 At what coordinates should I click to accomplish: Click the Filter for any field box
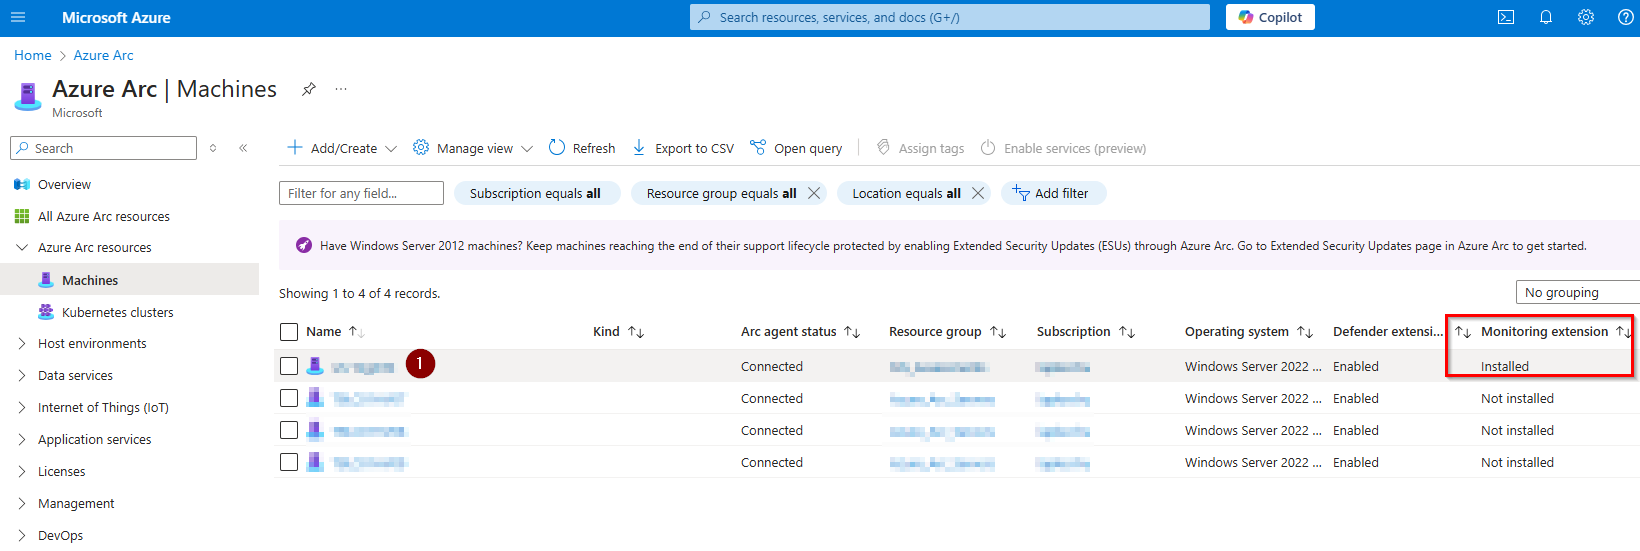point(361,193)
